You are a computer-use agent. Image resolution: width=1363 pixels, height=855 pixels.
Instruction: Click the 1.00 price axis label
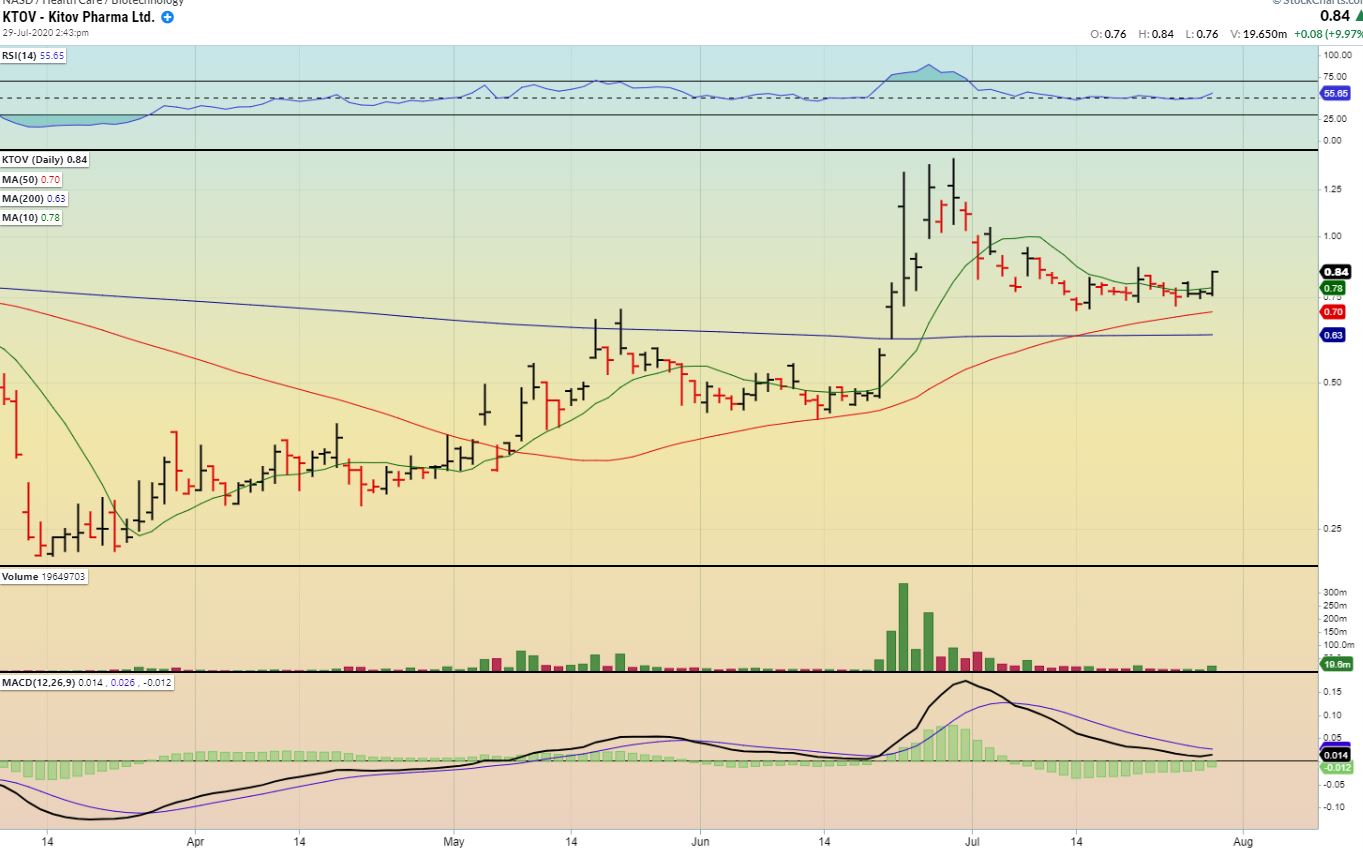1333,236
